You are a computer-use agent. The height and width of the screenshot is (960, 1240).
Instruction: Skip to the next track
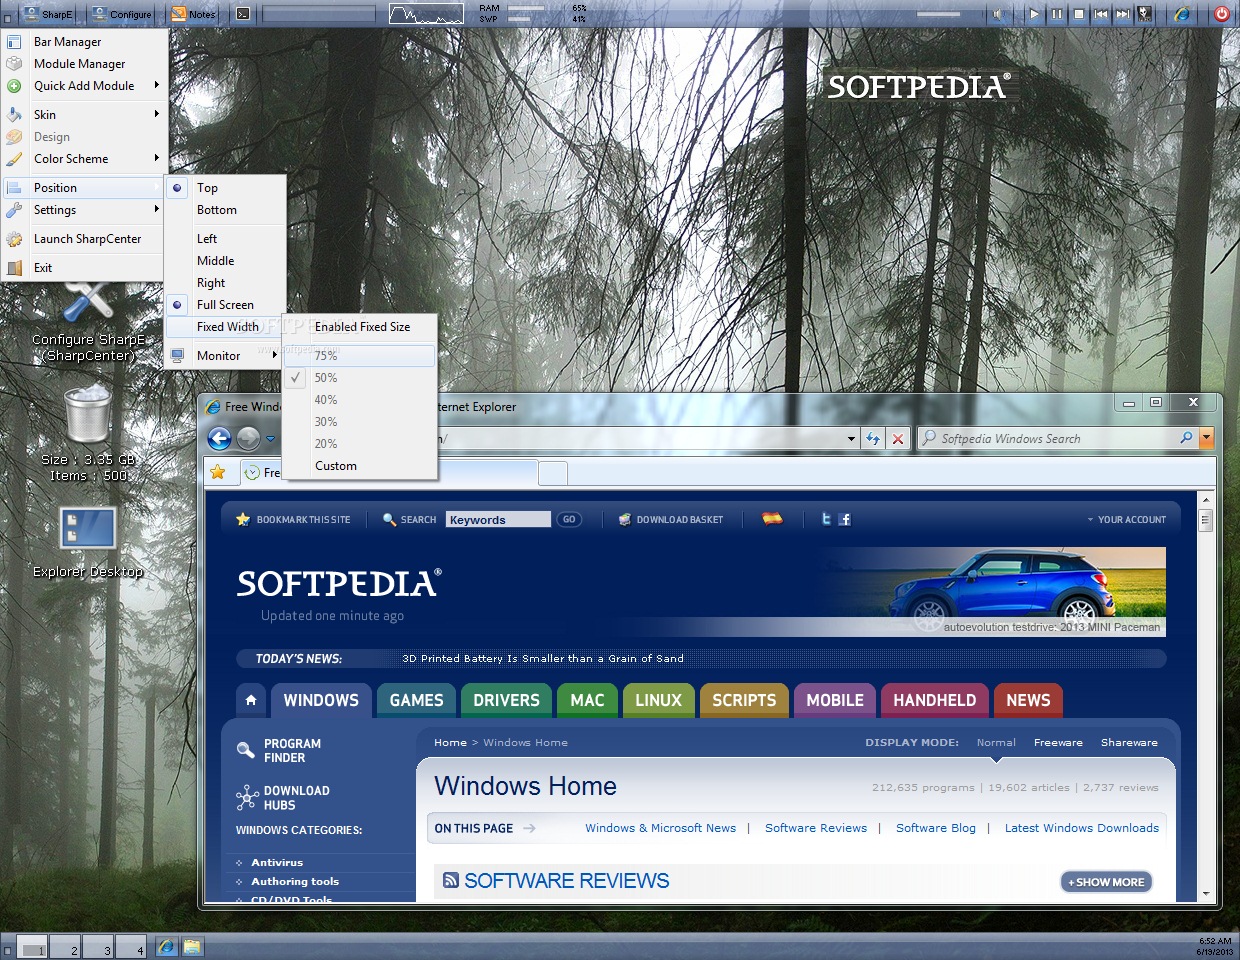tap(1123, 14)
